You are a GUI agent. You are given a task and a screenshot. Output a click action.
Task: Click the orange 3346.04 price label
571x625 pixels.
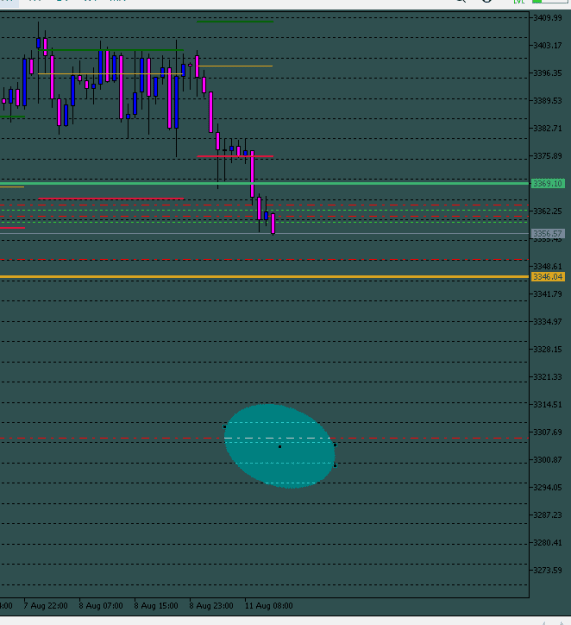pos(548,277)
